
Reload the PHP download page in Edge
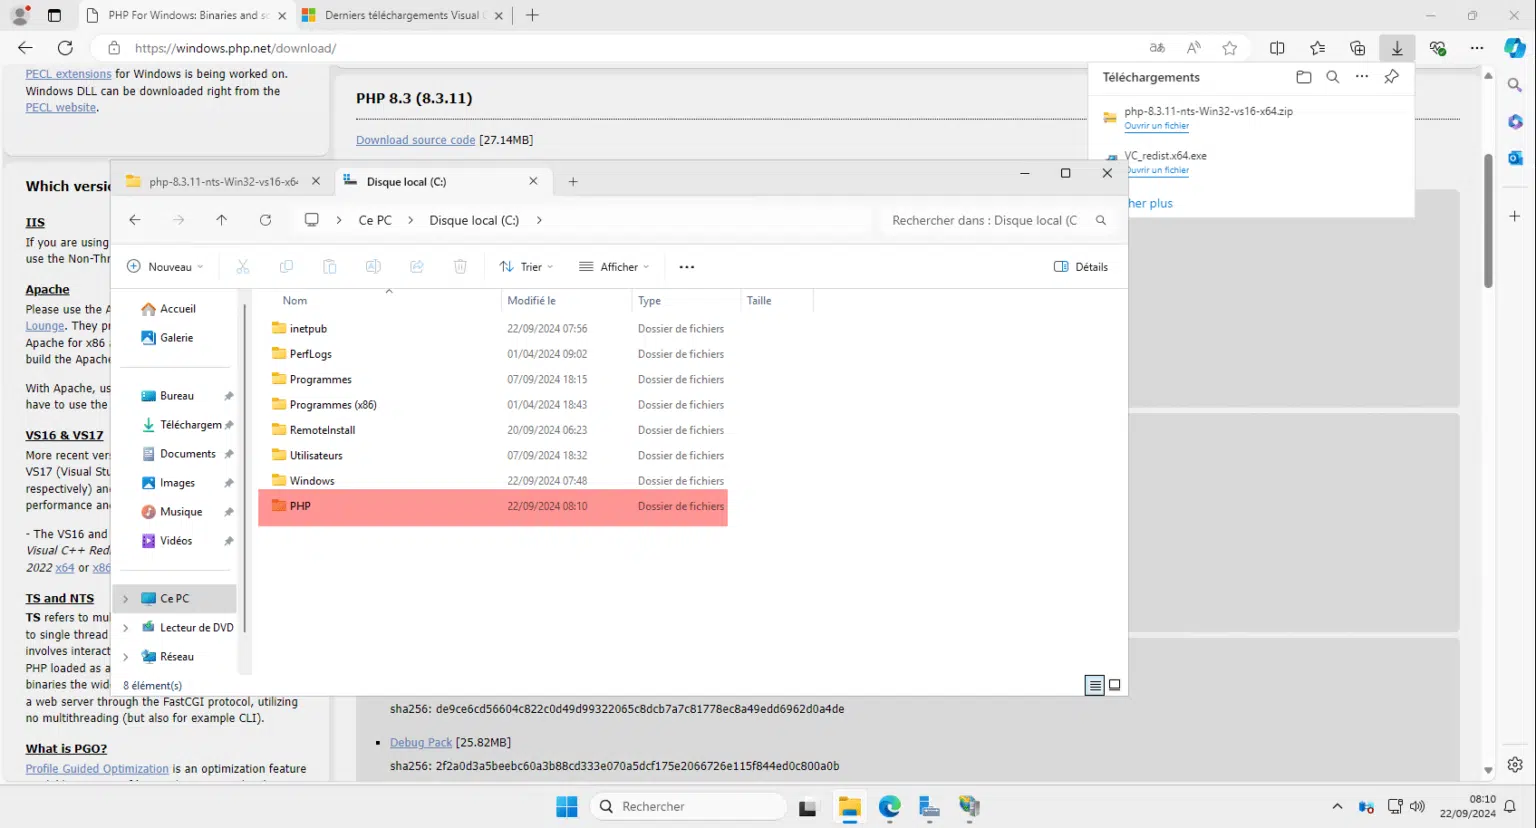coord(65,48)
